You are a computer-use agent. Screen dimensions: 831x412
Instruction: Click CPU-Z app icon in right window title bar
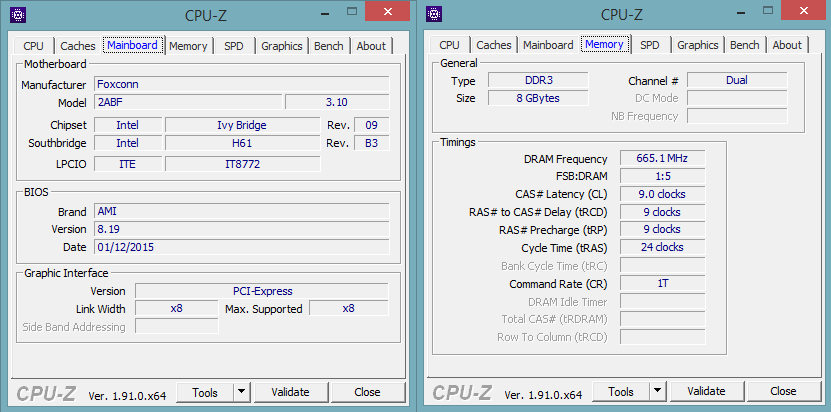coord(434,15)
